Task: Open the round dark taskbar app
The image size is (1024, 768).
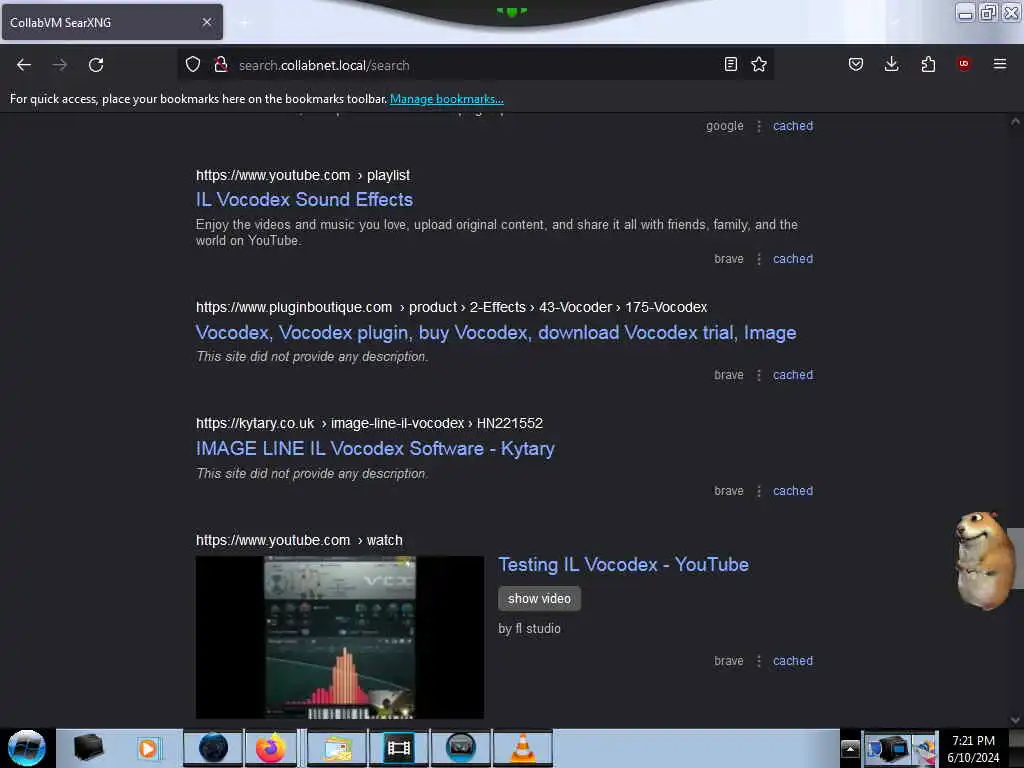Action: (x=460, y=748)
